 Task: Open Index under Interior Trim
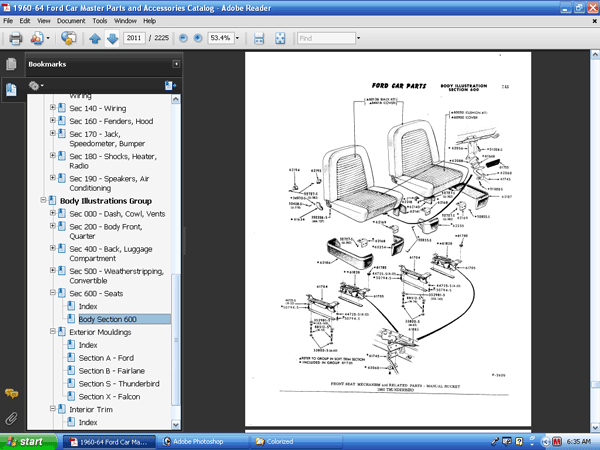click(88, 422)
